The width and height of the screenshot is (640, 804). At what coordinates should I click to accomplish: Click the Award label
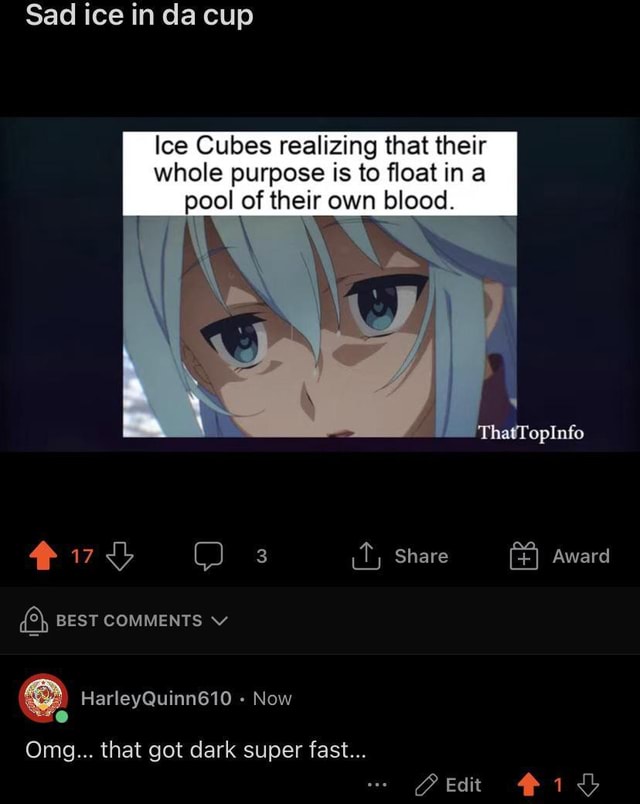(581, 556)
